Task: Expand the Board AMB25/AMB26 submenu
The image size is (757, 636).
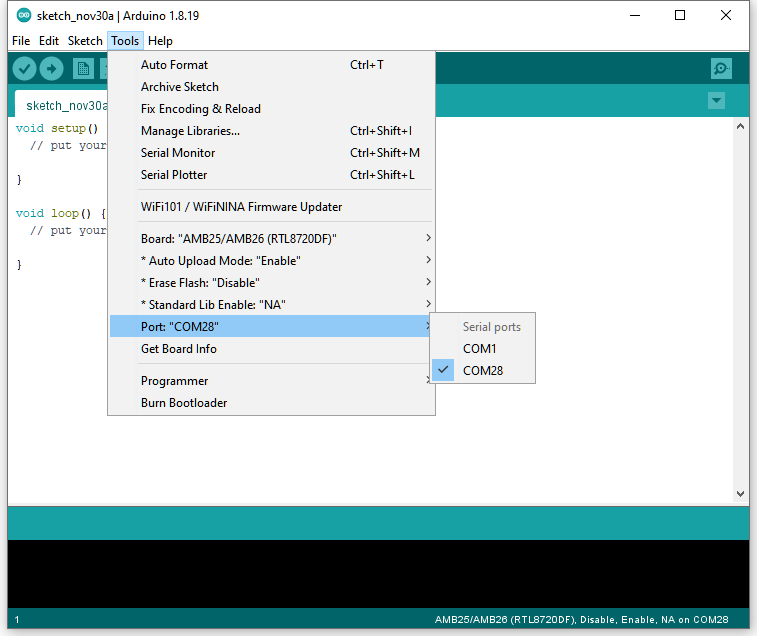Action: [272, 239]
